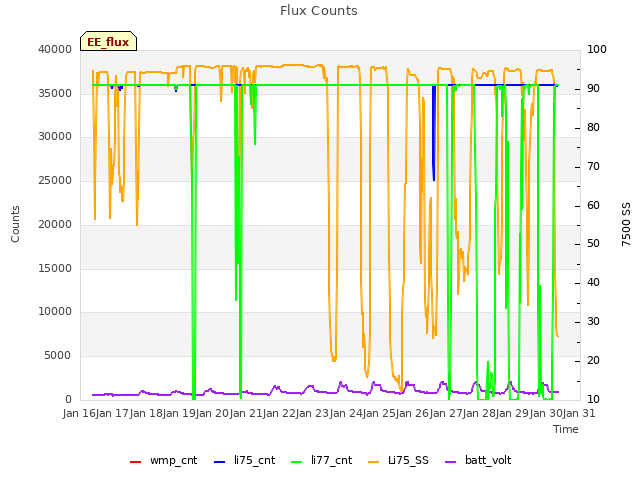640x480 pixels.
Task: Click the 80 right axis tick label
Action: coord(593,127)
